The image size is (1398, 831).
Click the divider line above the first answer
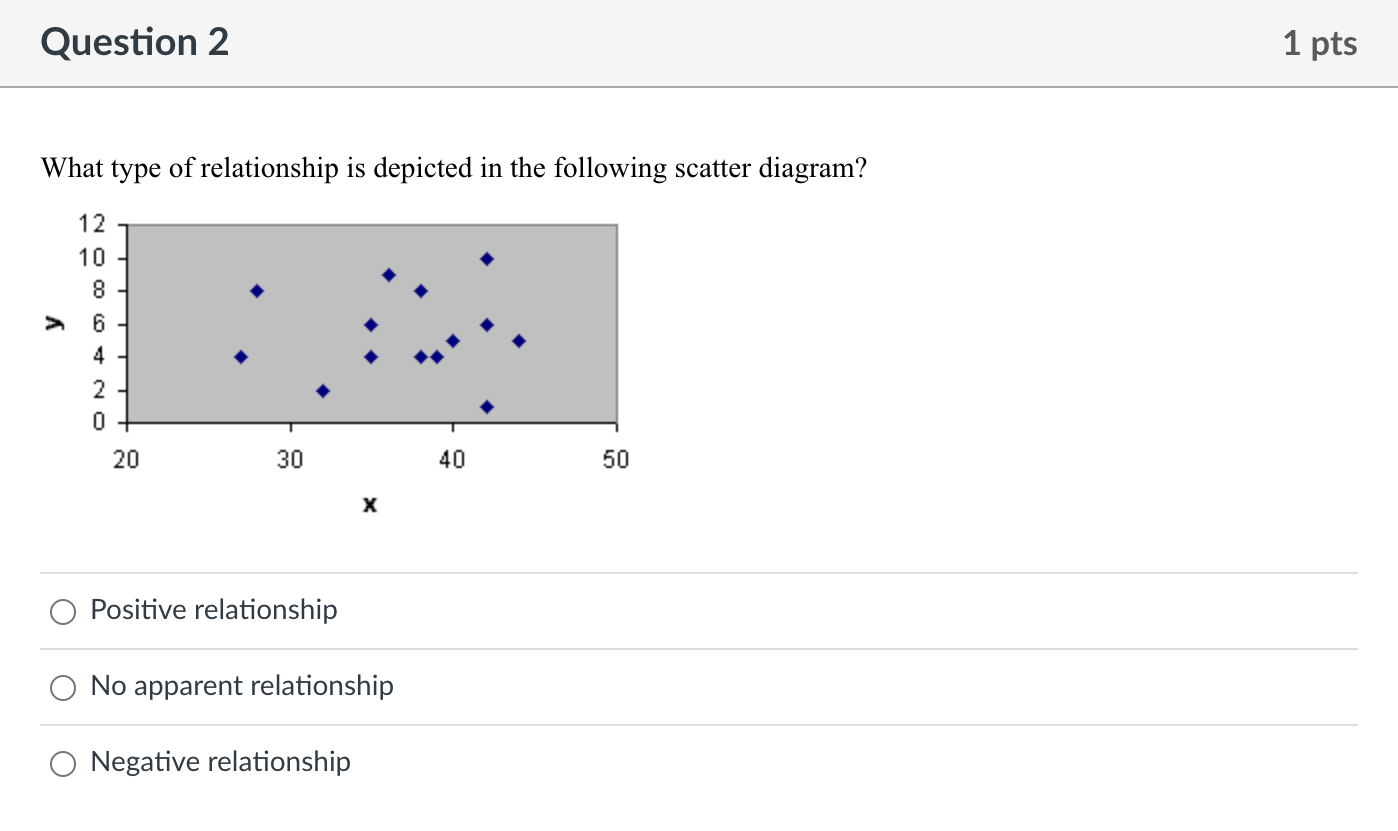pos(699,572)
